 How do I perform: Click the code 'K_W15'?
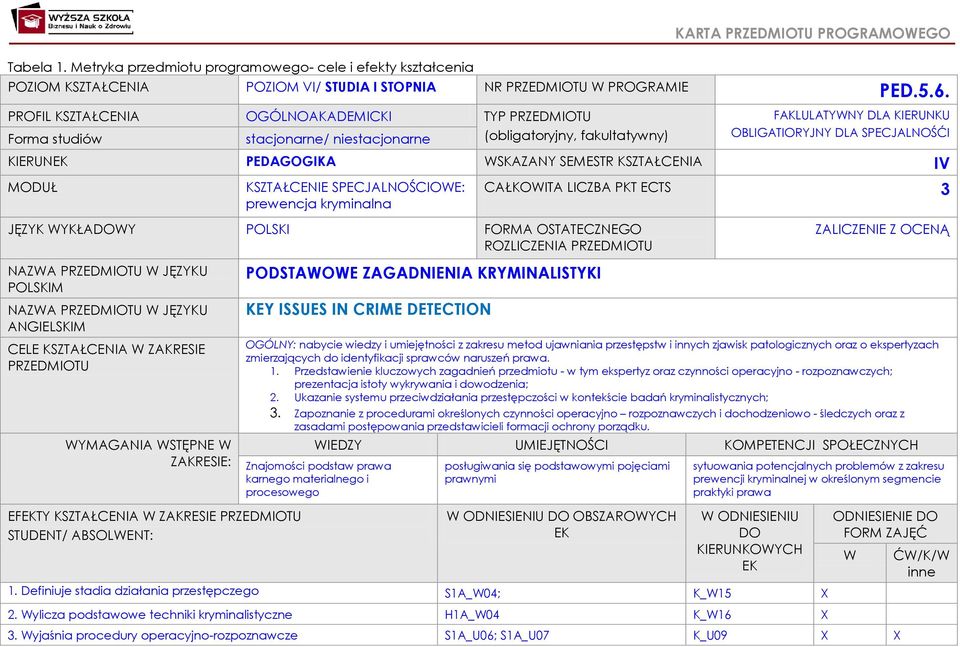click(x=711, y=593)
